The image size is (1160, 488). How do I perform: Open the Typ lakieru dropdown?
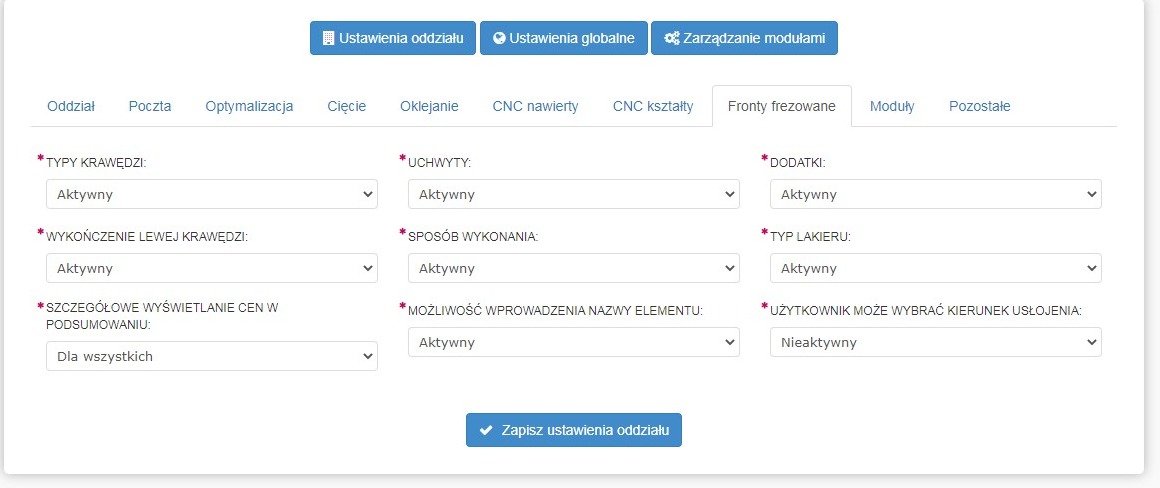936,268
